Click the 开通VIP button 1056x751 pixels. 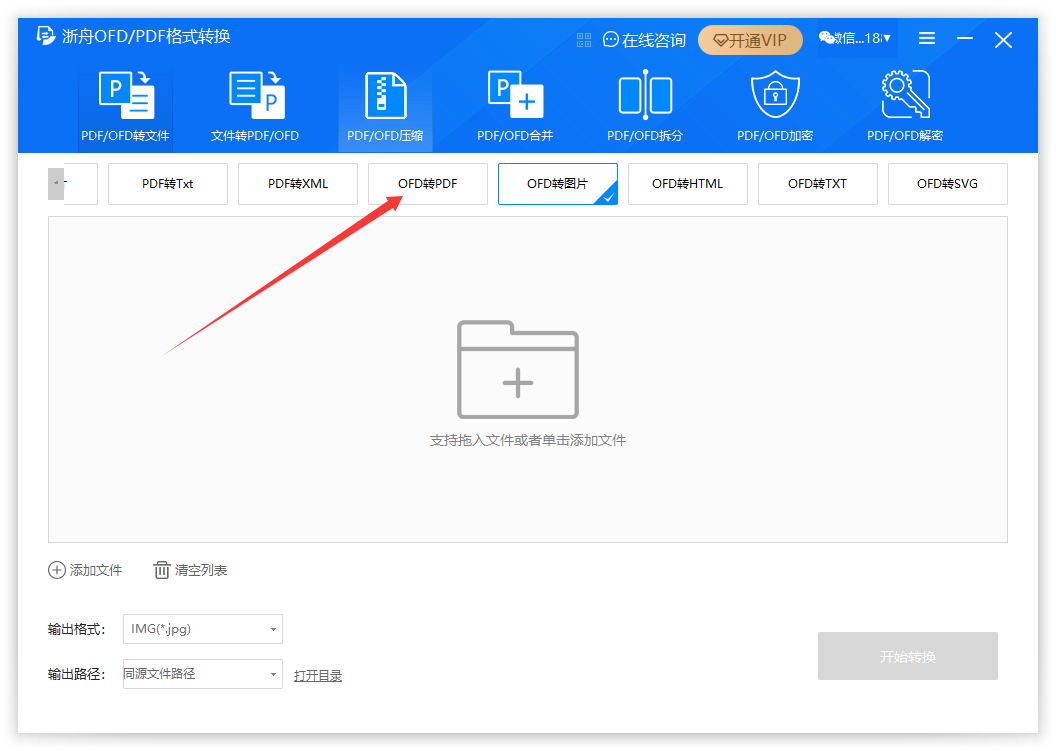(x=750, y=40)
